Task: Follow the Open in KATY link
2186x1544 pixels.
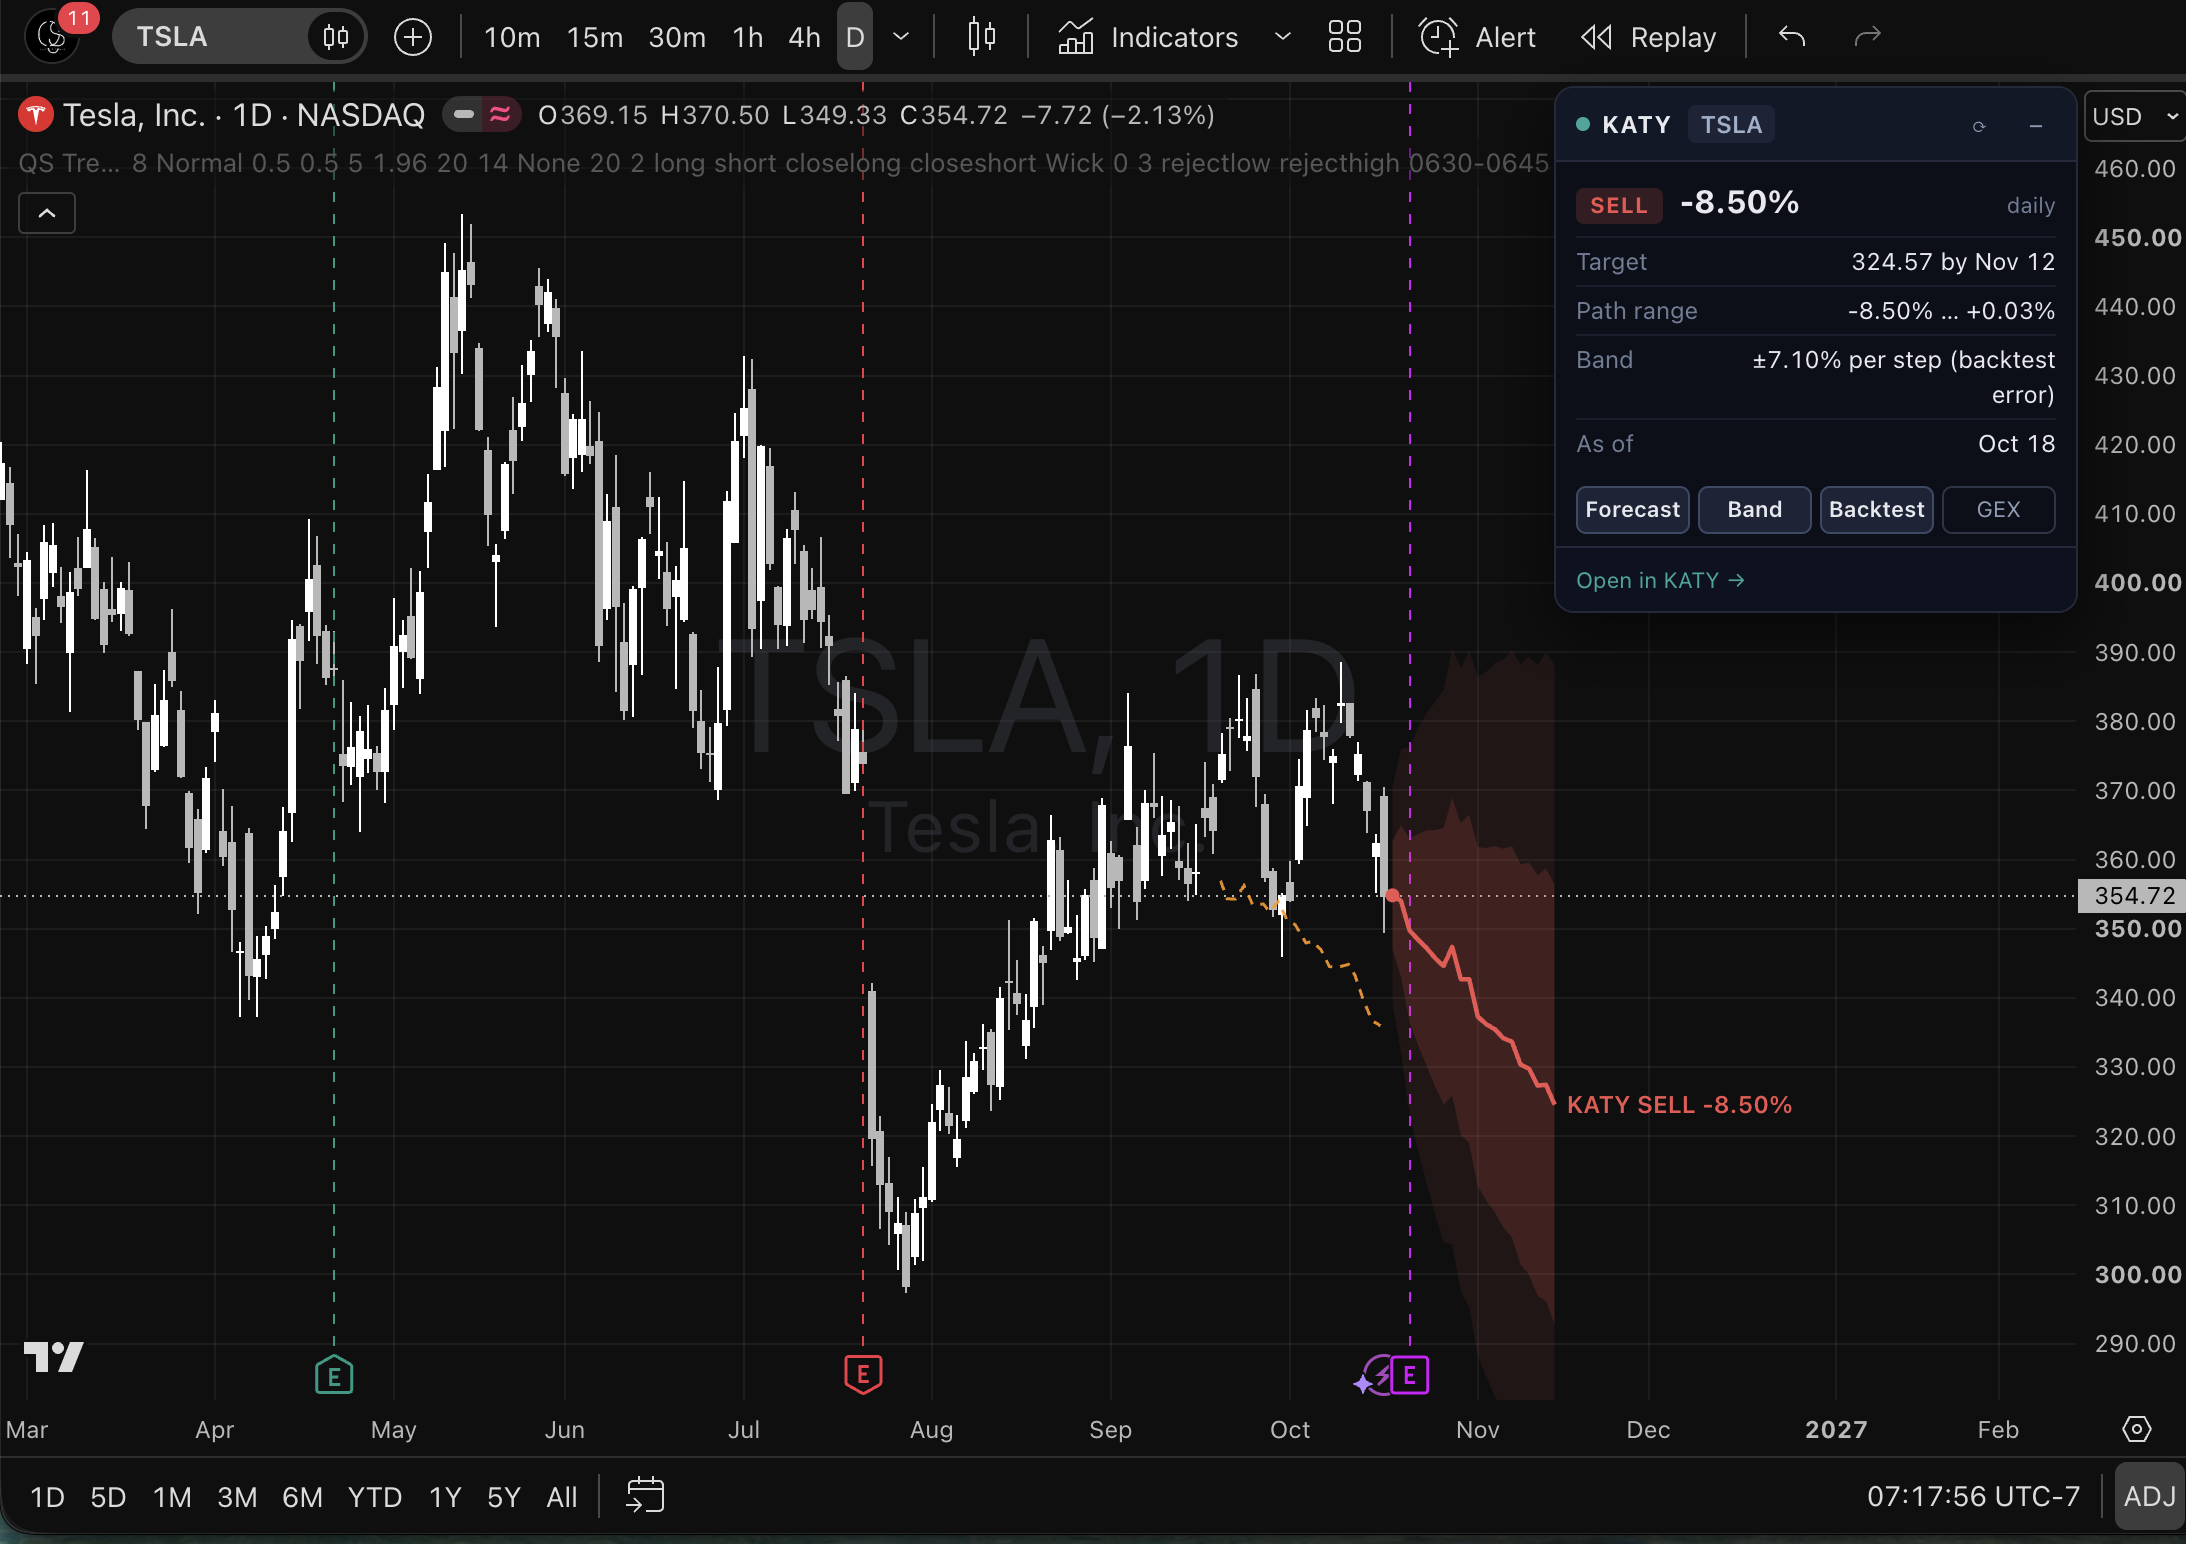Action: point(1660,581)
